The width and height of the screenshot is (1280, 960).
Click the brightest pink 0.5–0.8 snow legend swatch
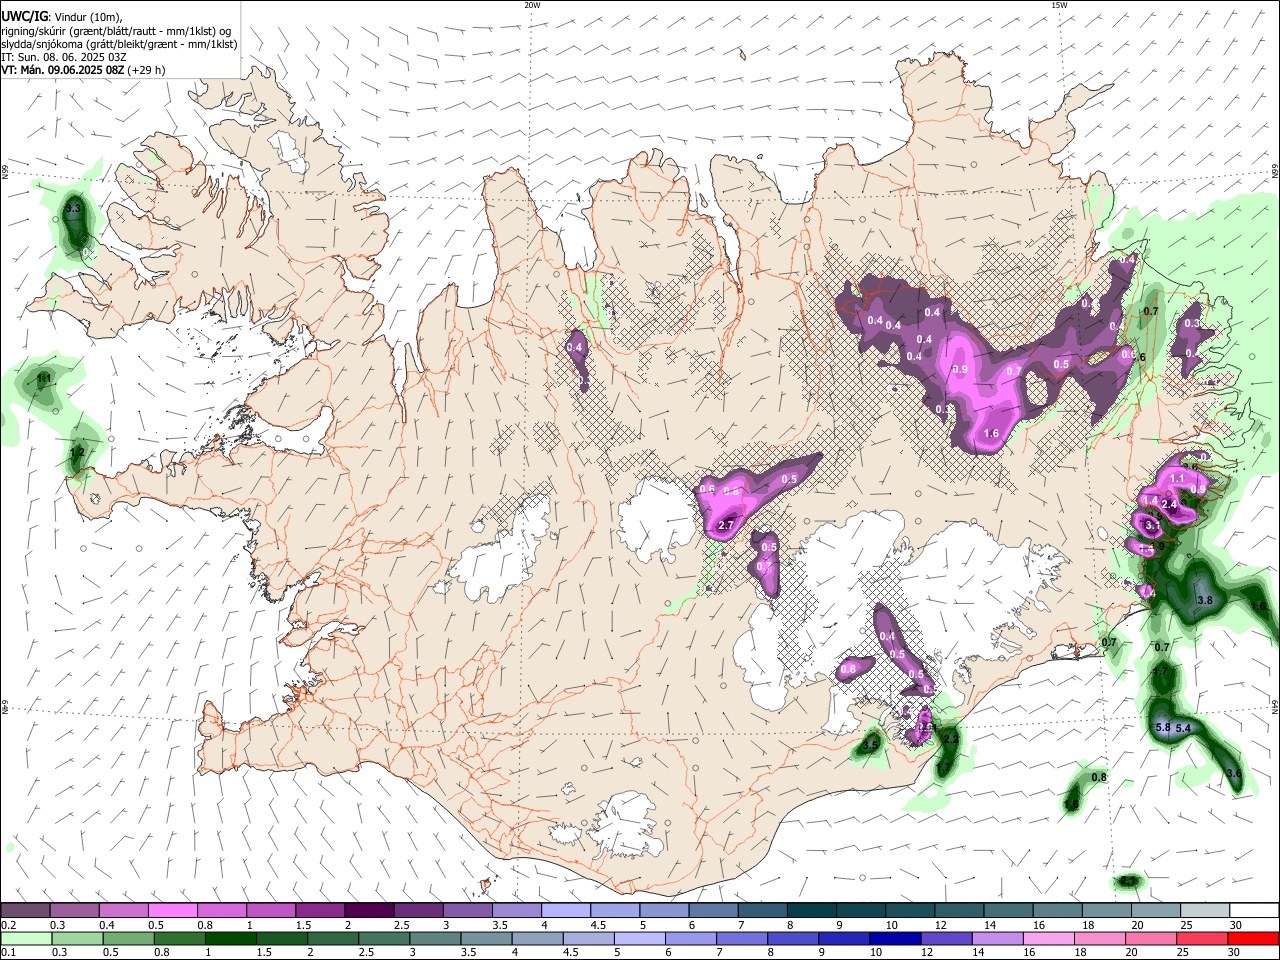(x=171, y=911)
